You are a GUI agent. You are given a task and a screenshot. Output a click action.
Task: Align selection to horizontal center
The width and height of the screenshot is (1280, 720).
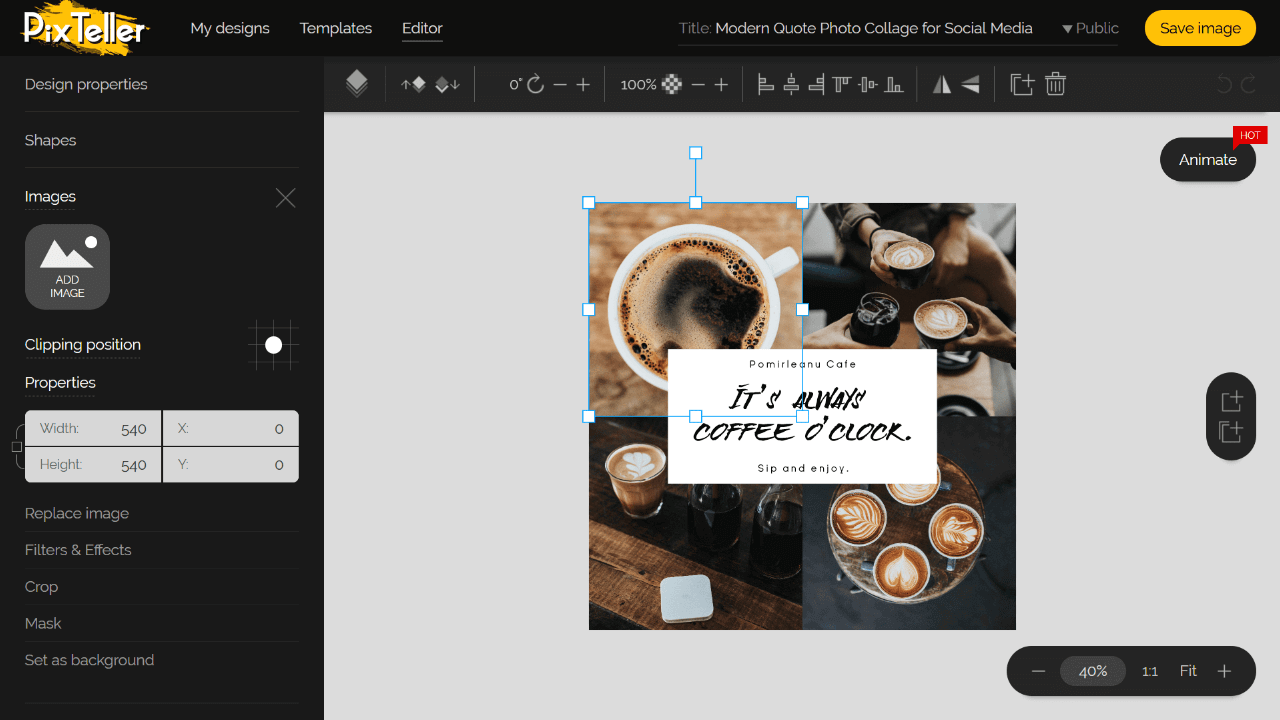791,85
